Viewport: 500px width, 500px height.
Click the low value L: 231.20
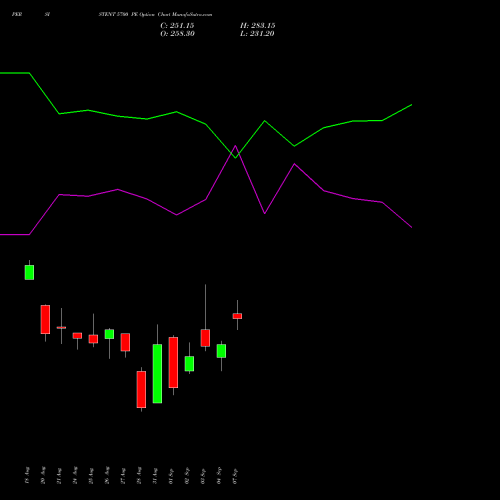point(257,34)
